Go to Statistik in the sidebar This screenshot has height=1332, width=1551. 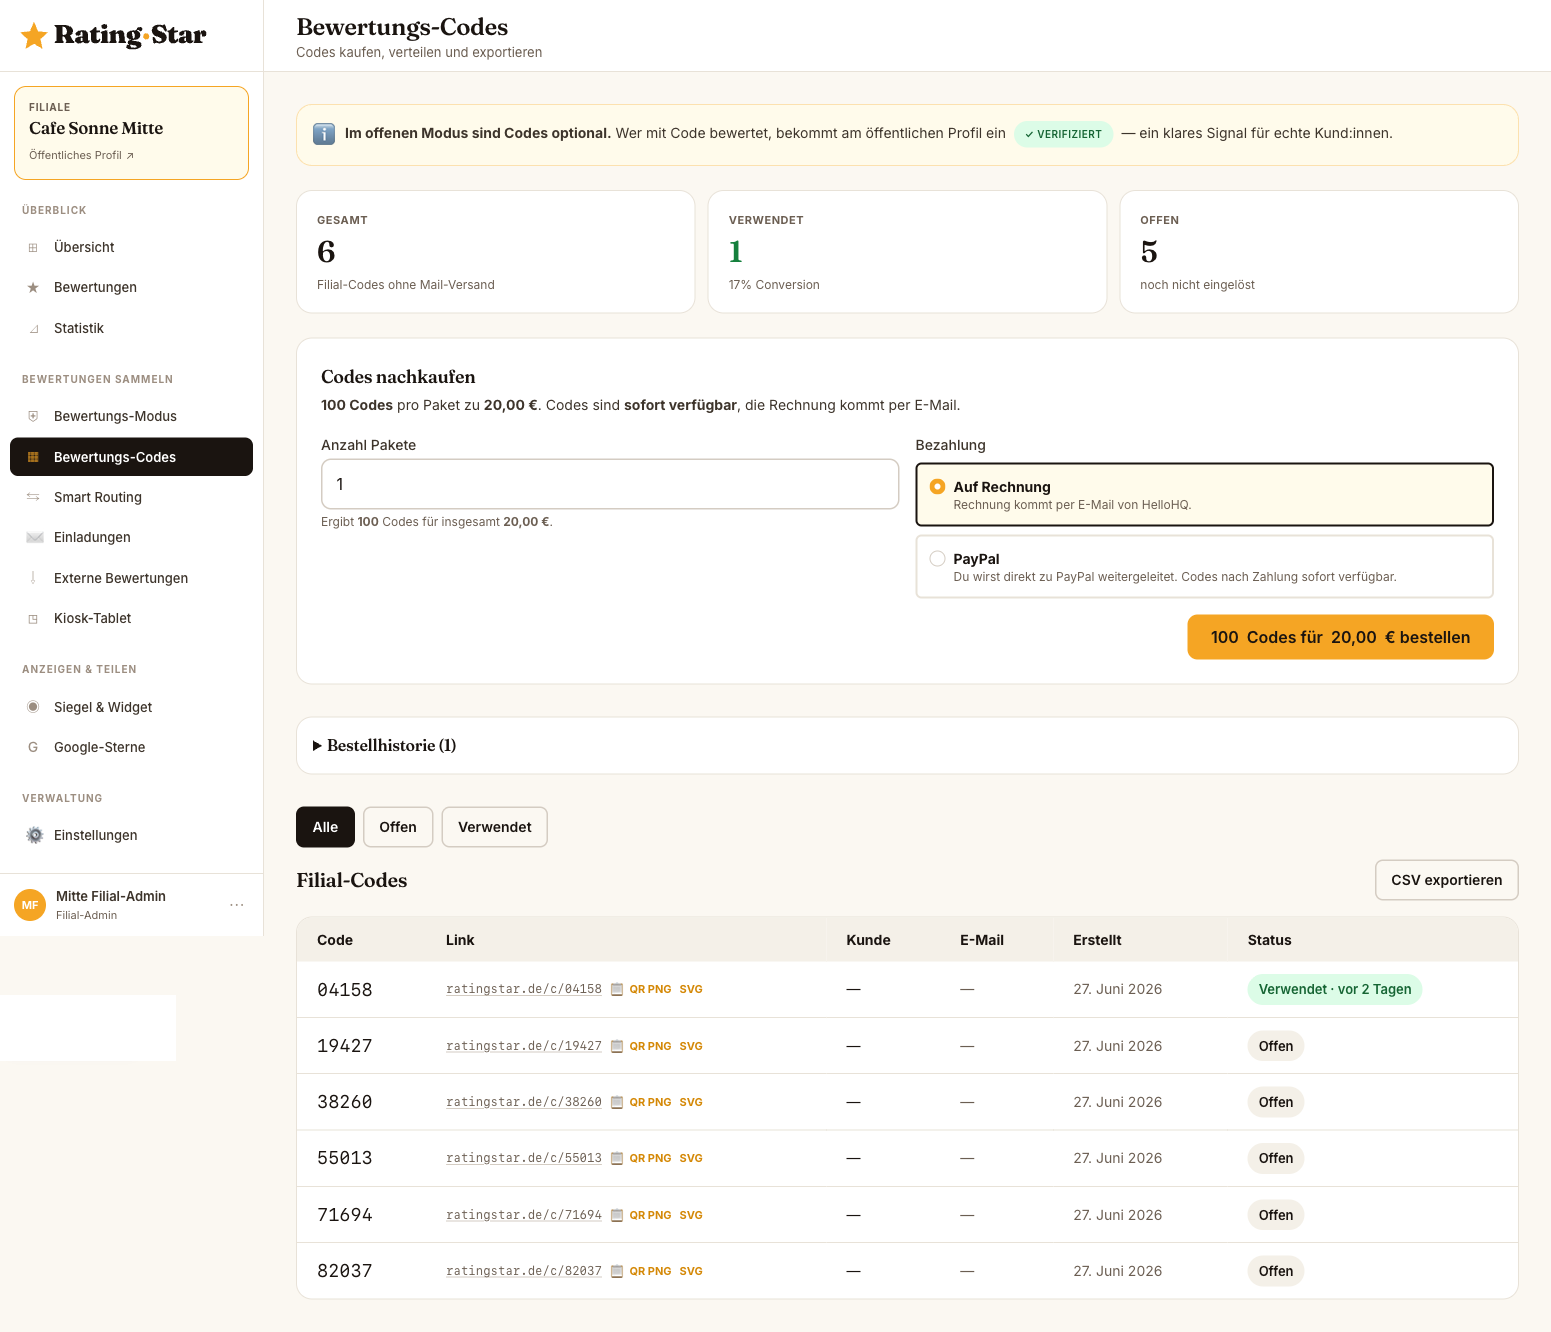point(131,328)
